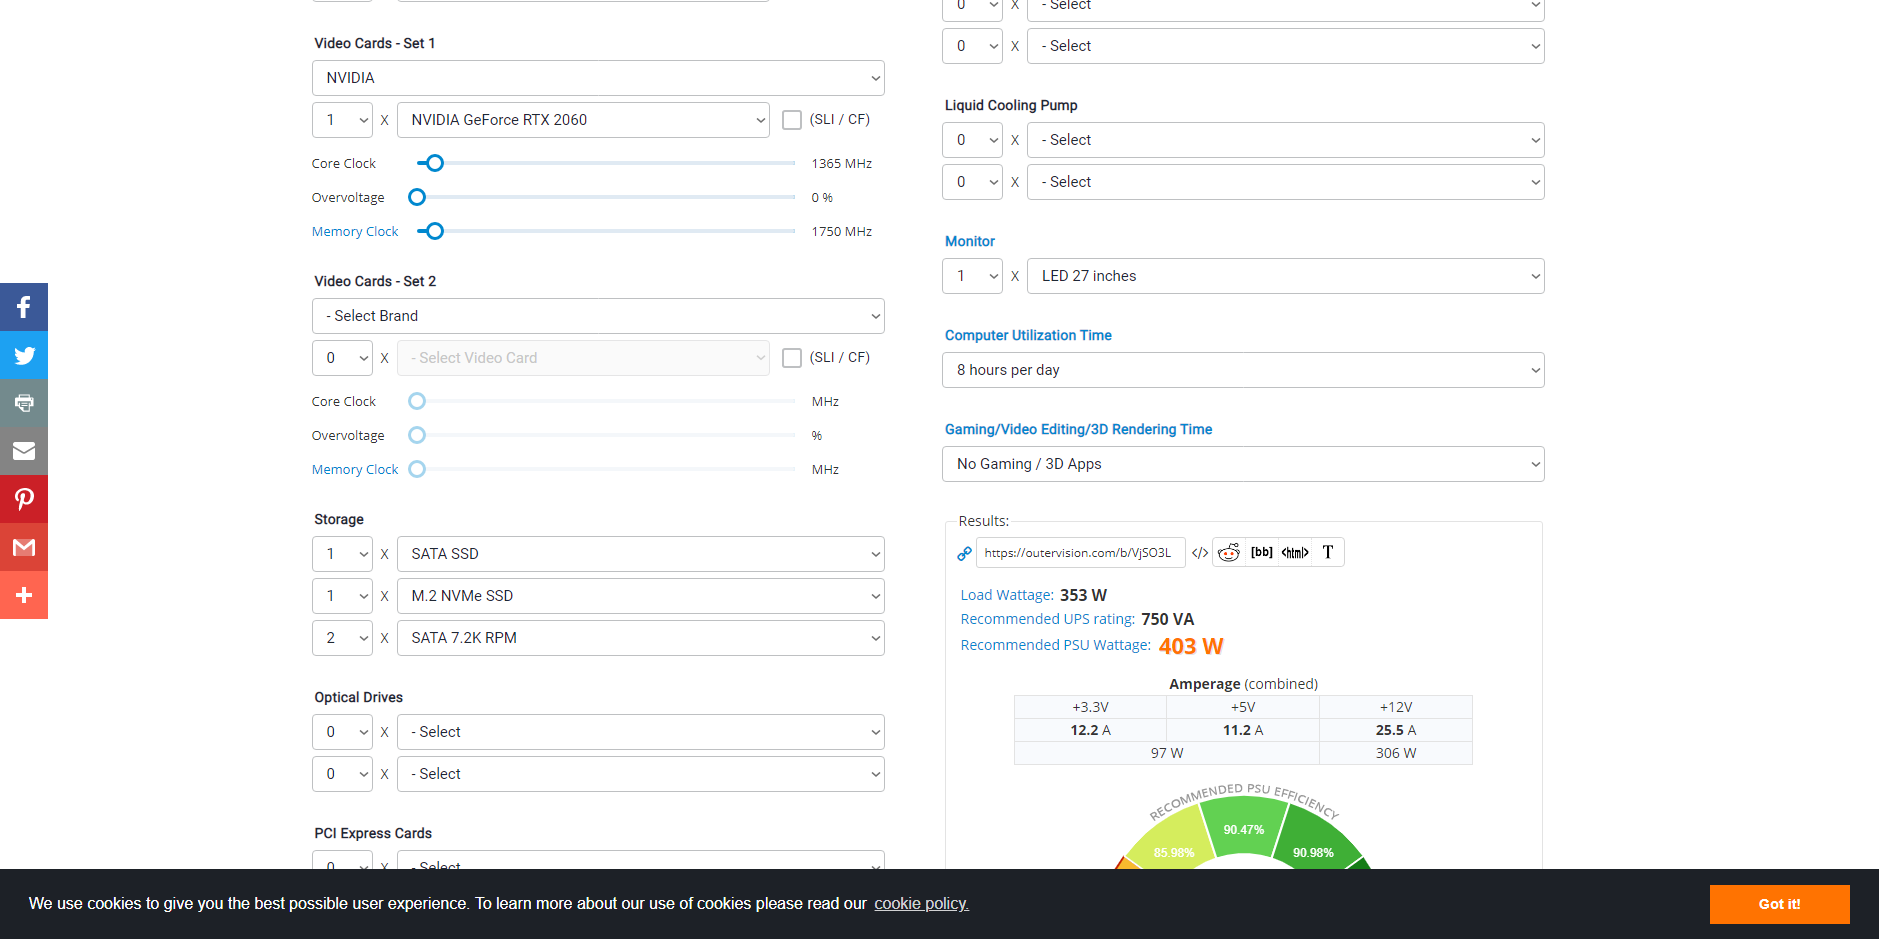
Task: Open the LED 27 inches monitor dropdown
Action: click(1286, 276)
